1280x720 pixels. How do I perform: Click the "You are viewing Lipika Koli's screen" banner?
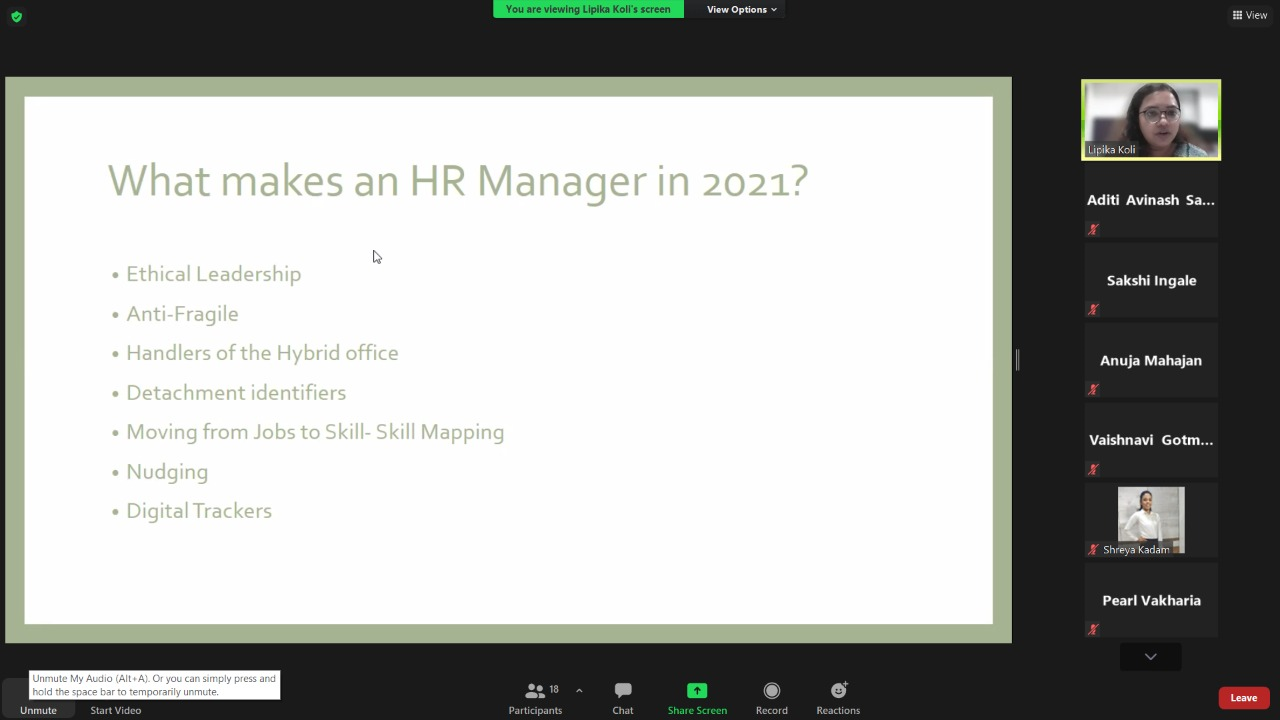click(x=588, y=10)
